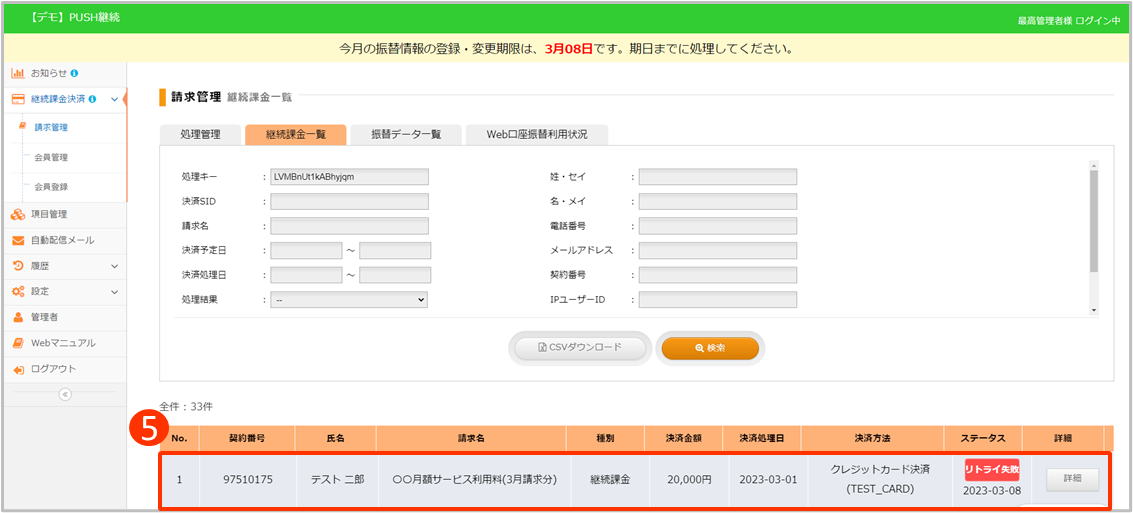This screenshot has width=1133, height=513.
Task: Click the お知らせ chart icon in sidebar
Action: point(18,74)
